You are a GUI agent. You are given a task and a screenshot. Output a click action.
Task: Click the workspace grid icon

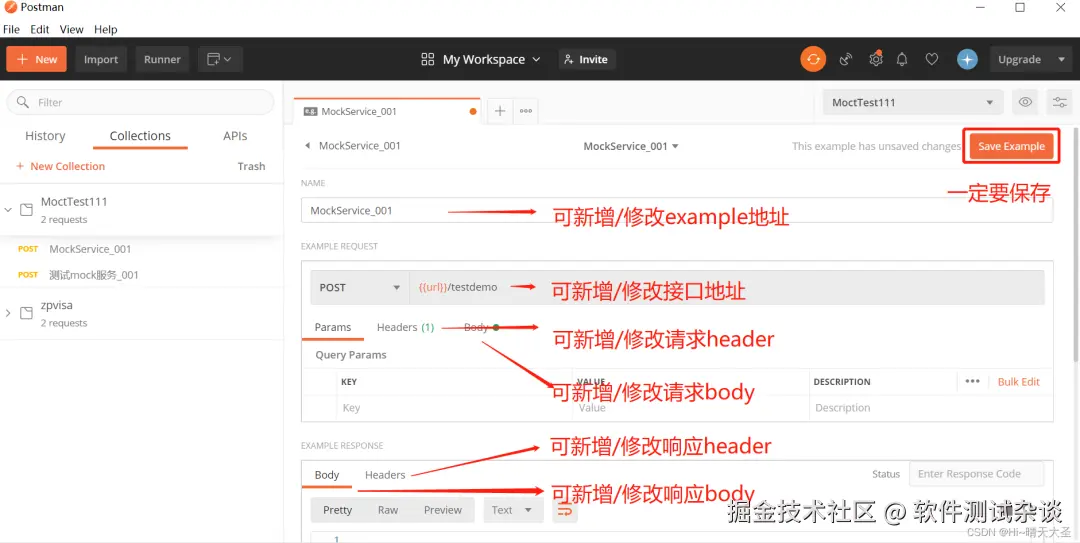[x=428, y=59]
